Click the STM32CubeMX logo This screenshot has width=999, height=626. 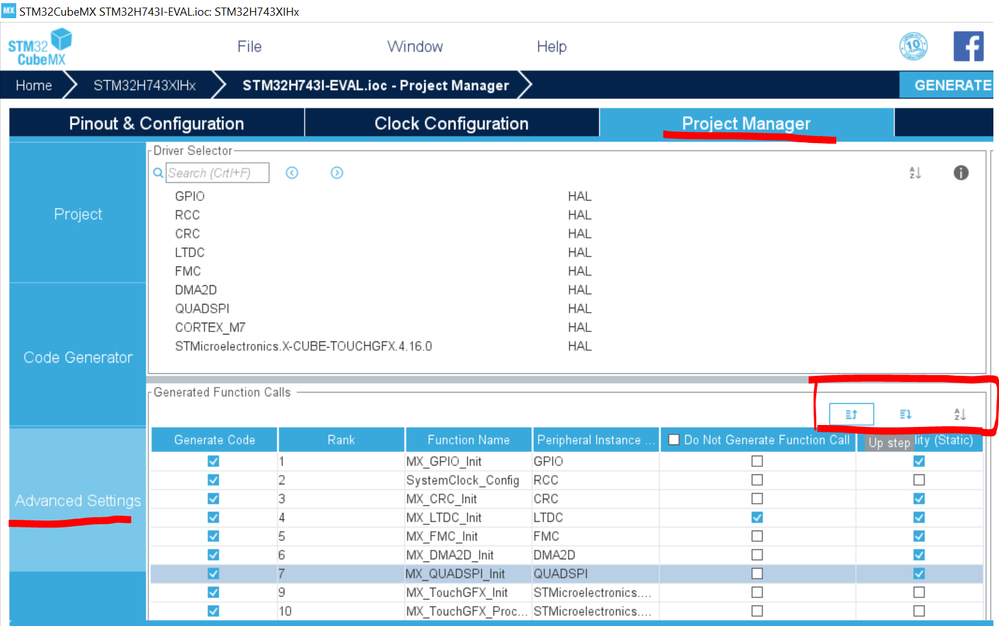point(40,47)
